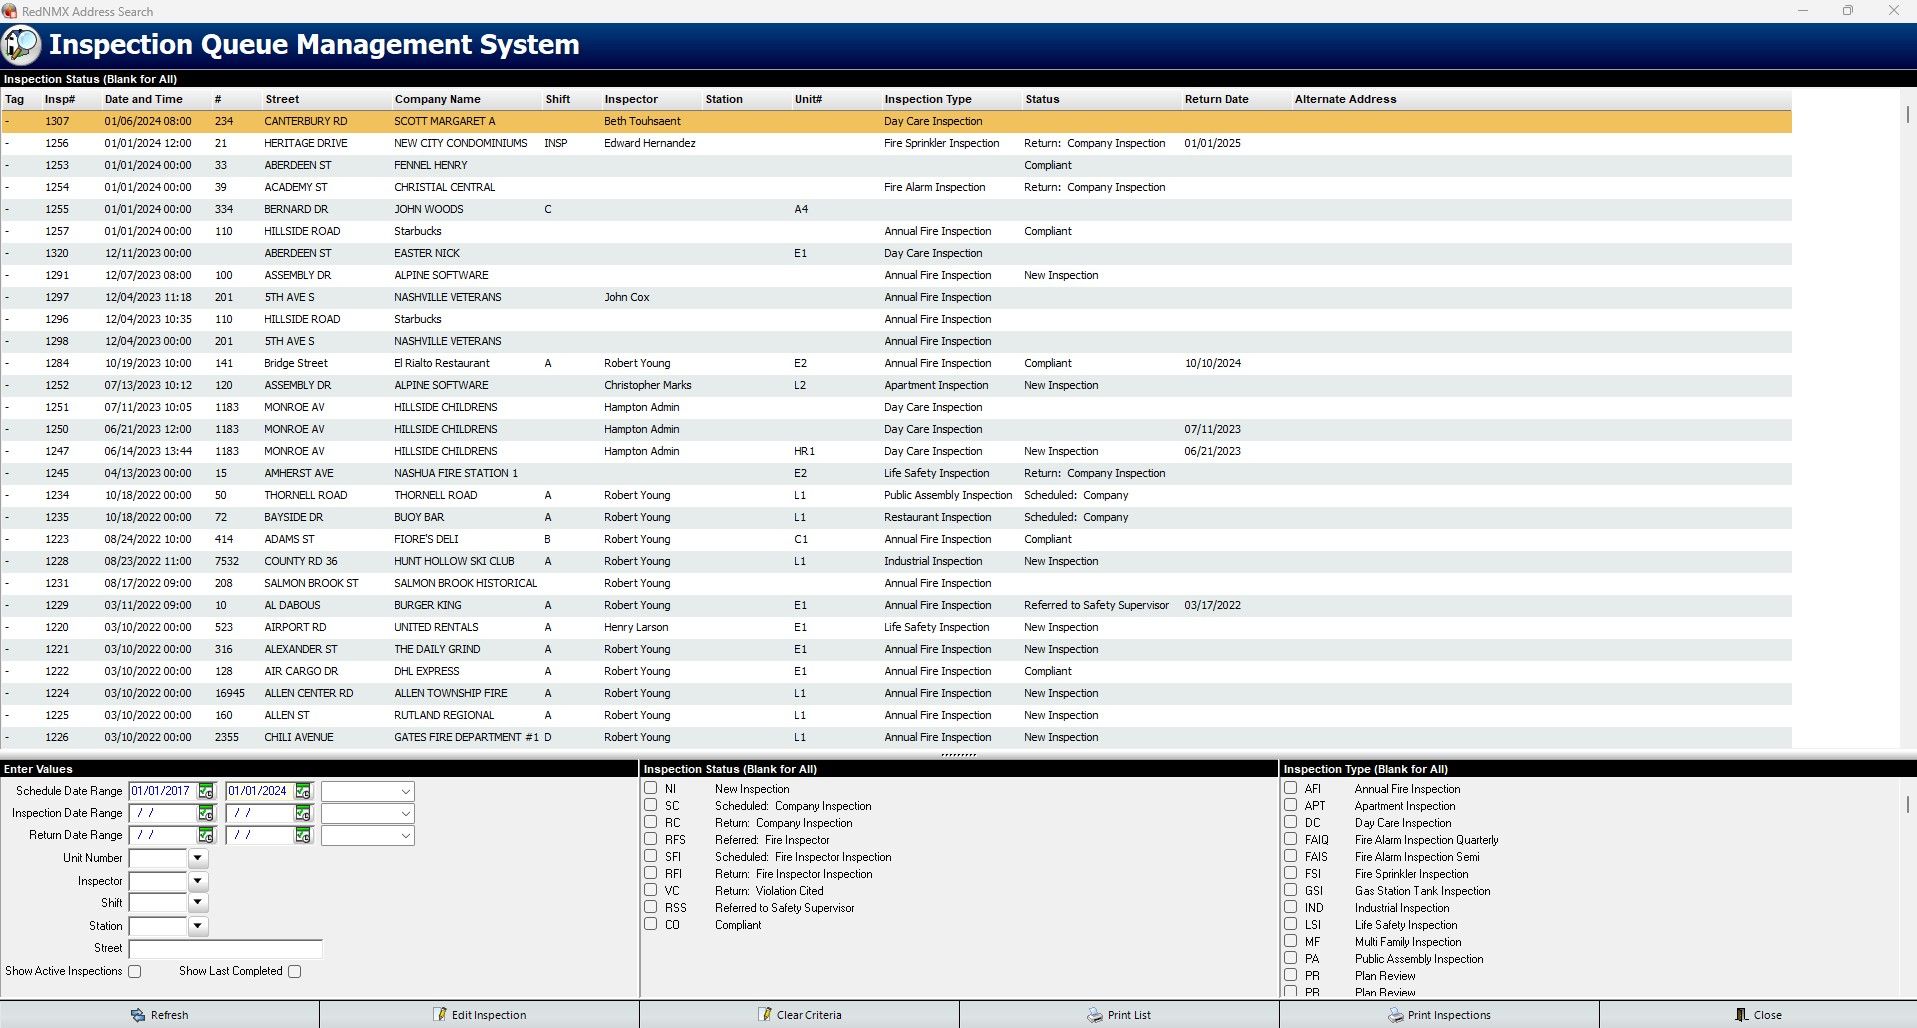
Task: Click the Close button in the bottom bar
Action: coord(1758,1015)
